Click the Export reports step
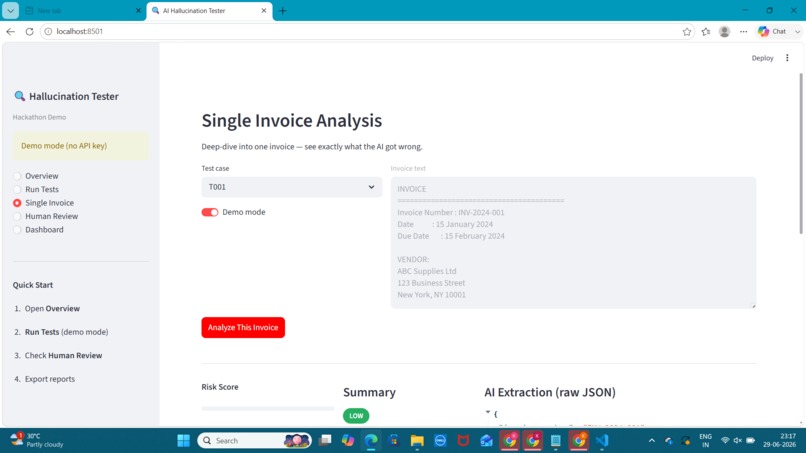The width and height of the screenshot is (806, 453). [x=50, y=379]
